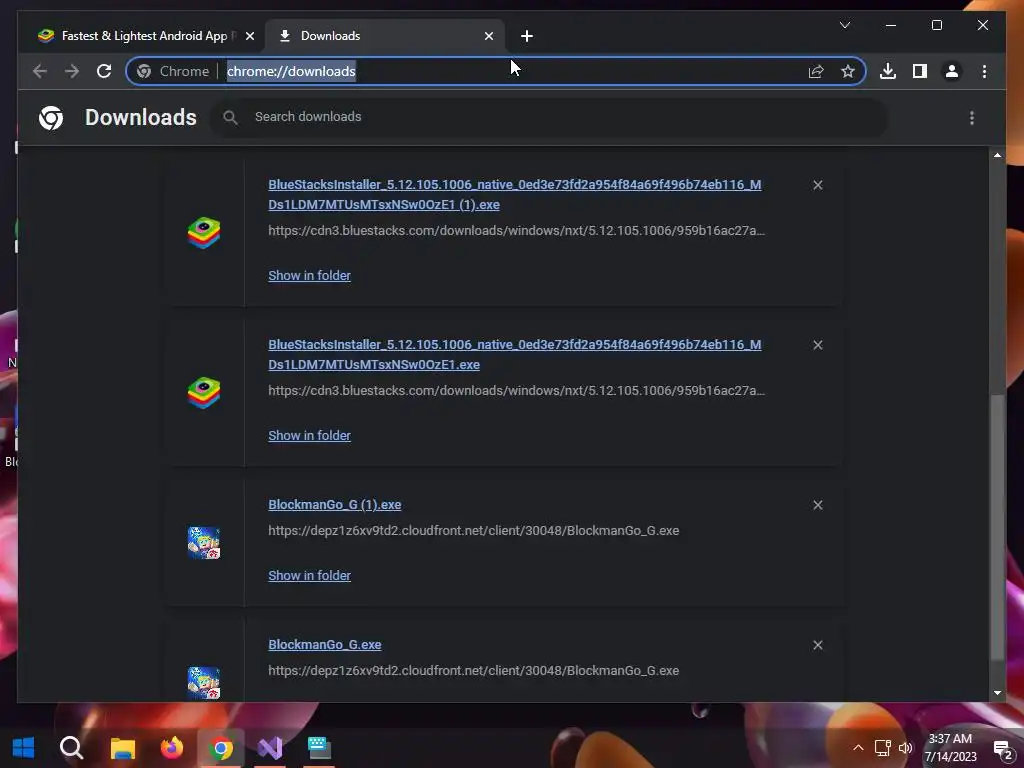Open the on-screen keyboard app in taskbar
Viewport: 1024px width, 768px height.
tap(319, 748)
